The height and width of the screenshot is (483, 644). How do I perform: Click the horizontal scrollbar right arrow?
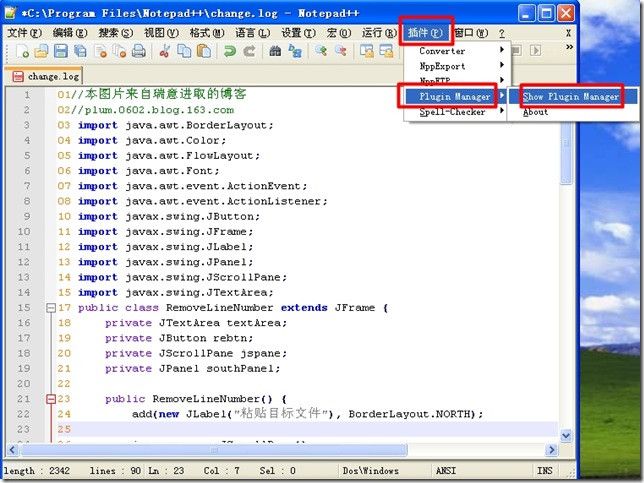coord(552,450)
